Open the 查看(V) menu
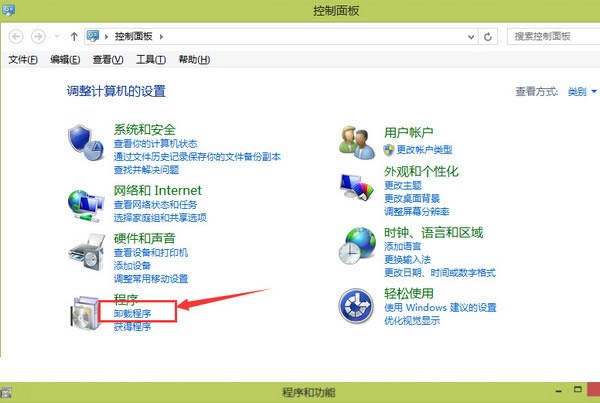The image size is (600, 403). point(108,60)
